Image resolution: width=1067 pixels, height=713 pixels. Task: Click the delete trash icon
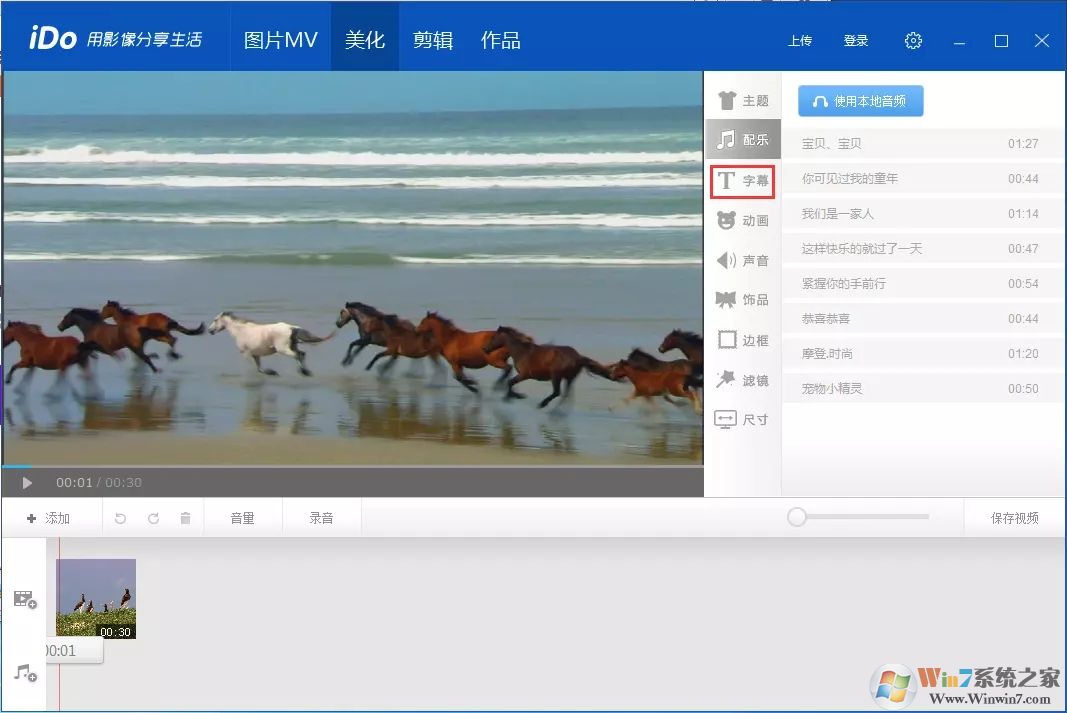185,517
